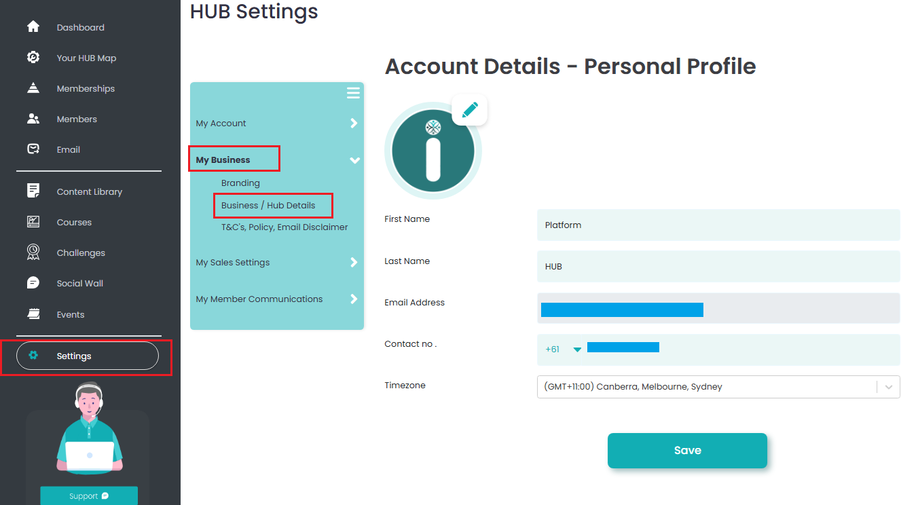Click the Social Wall chat icon
Viewport: 920px width, 505px height.
click(x=33, y=283)
